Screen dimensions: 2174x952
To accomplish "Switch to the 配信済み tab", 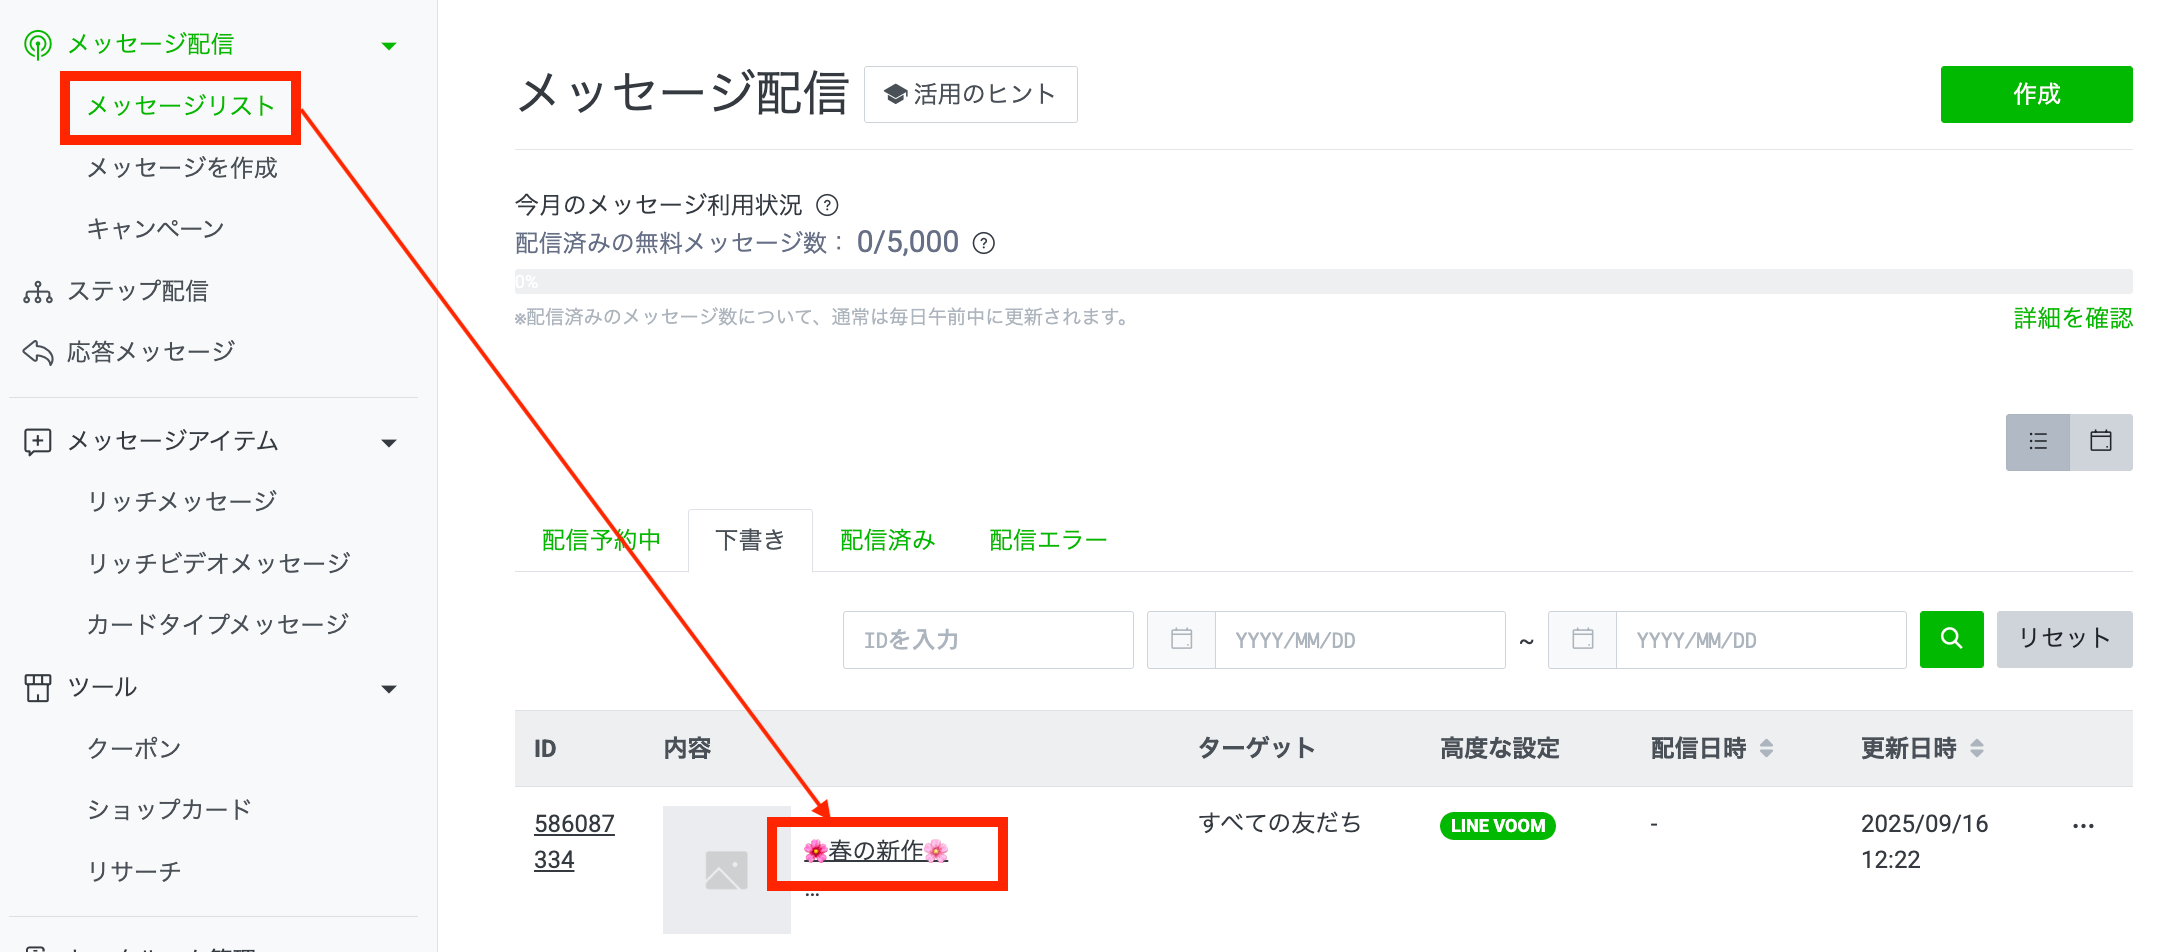I will coord(887,540).
